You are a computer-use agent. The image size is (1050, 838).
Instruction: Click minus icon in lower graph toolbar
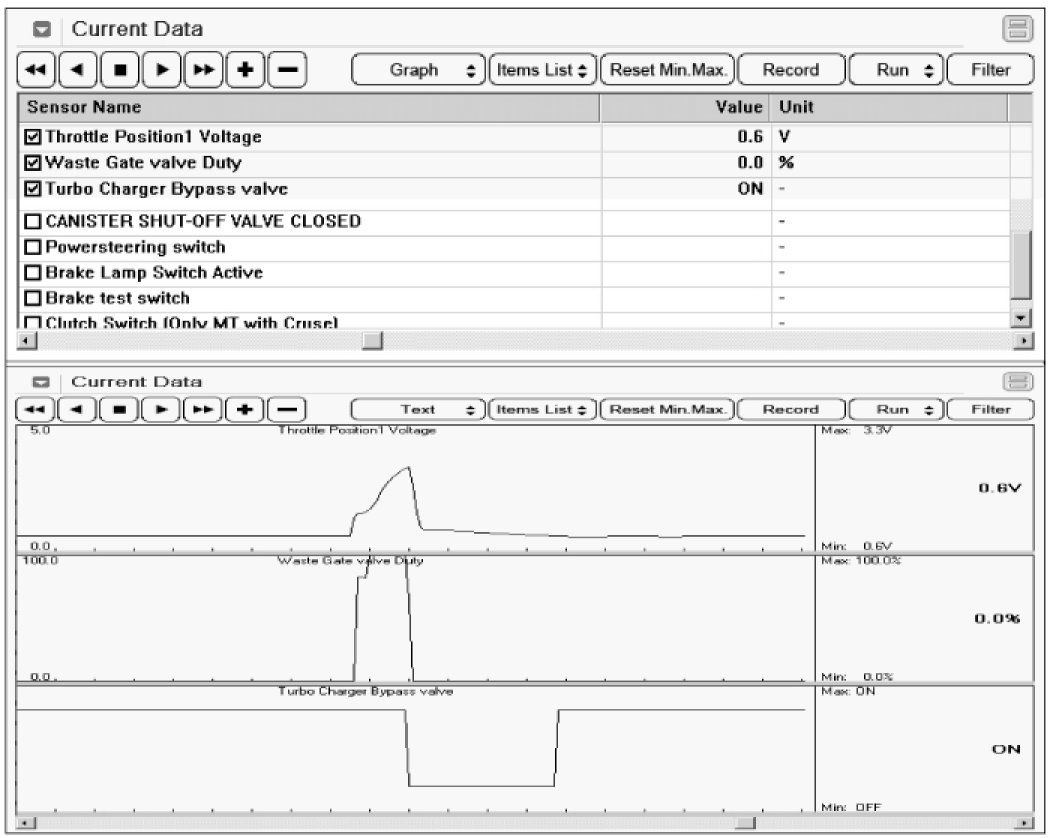pyautogui.click(x=287, y=409)
